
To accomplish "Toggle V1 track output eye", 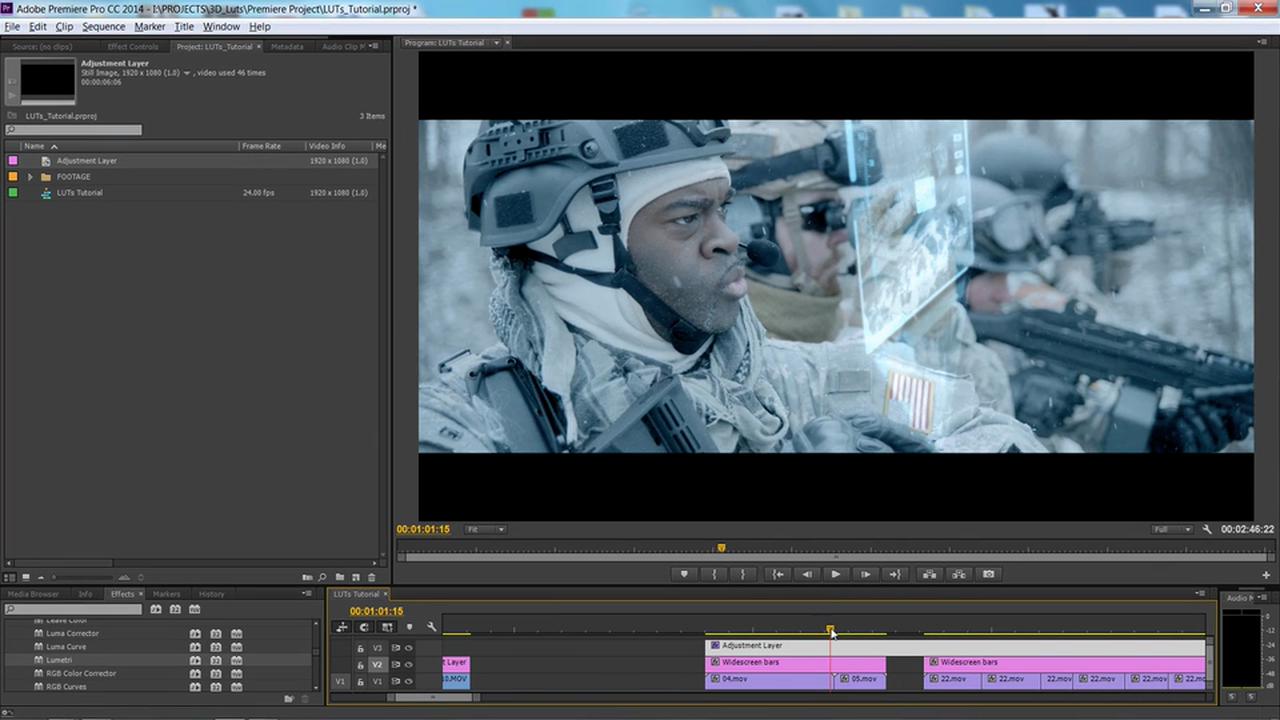I will click(408, 682).
